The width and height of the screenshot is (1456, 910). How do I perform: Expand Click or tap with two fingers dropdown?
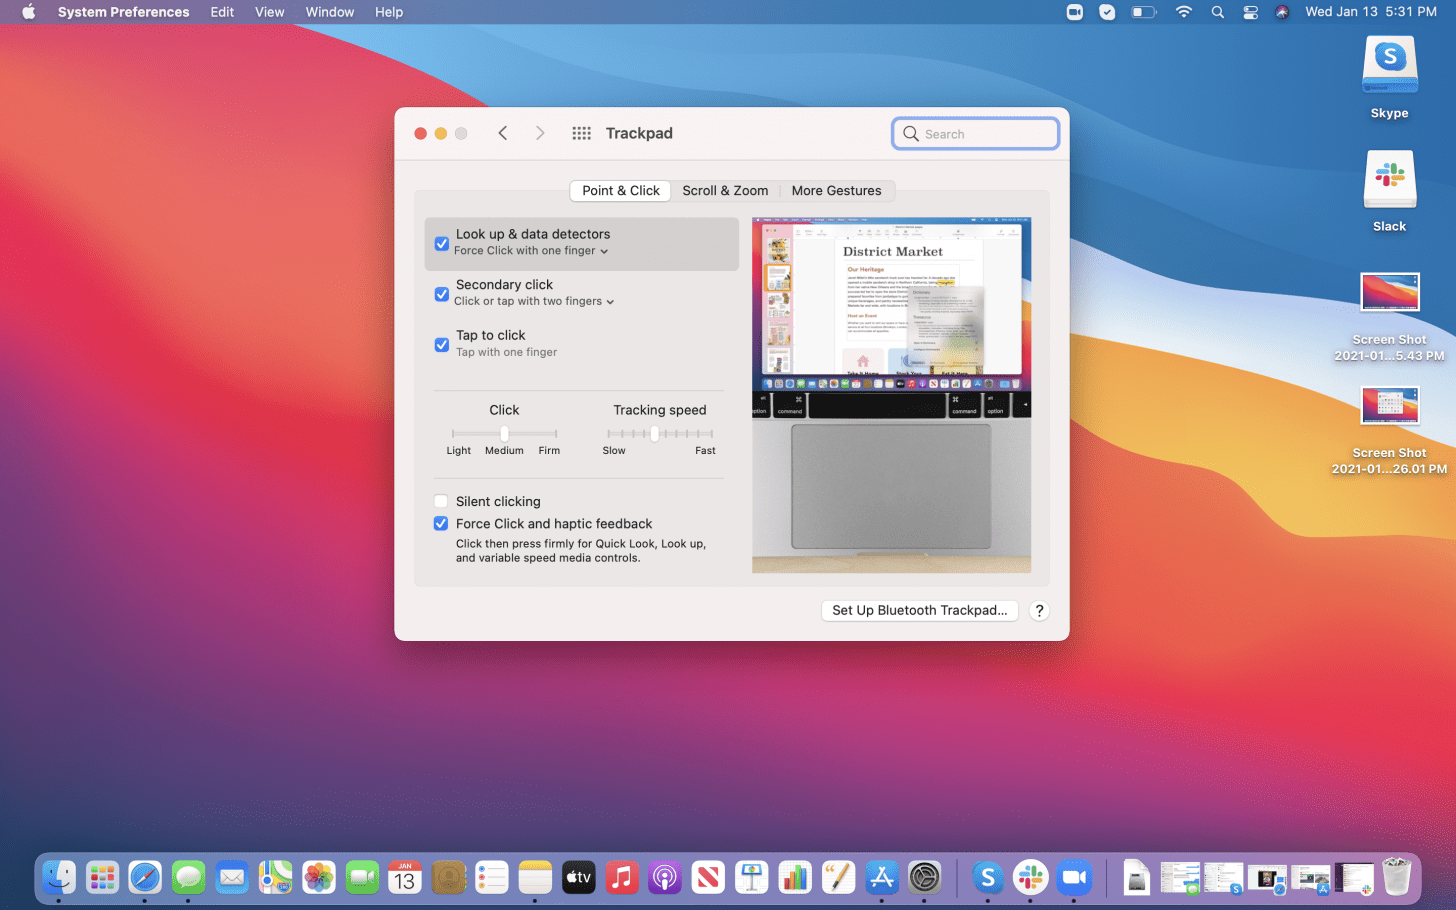click(x=534, y=301)
